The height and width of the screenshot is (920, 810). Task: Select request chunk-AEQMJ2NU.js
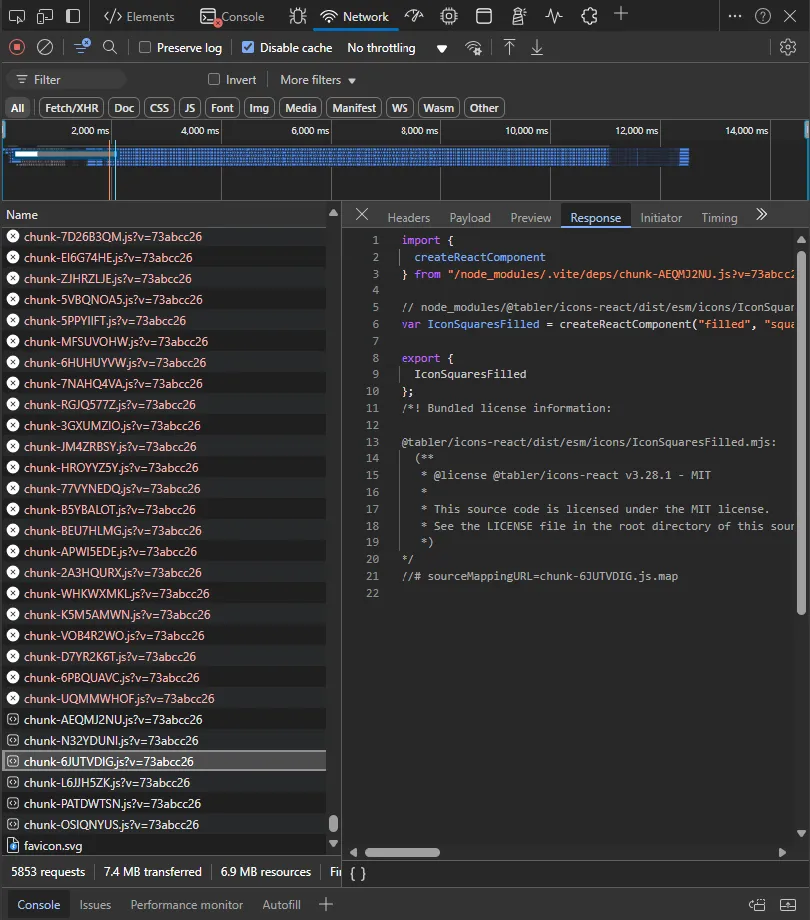click(x=165, y=719)
